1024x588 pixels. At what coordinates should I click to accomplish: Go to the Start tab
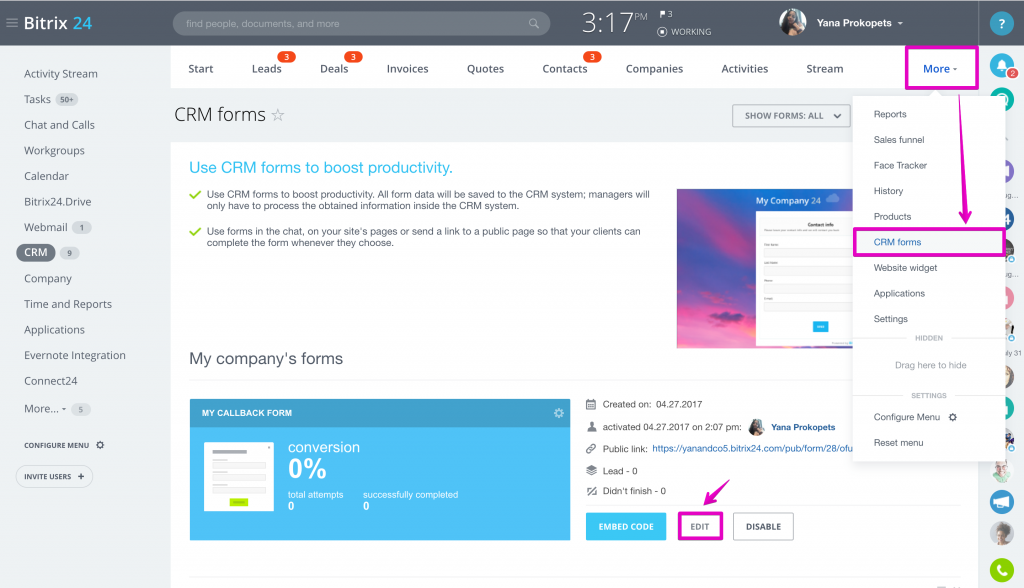200,69
